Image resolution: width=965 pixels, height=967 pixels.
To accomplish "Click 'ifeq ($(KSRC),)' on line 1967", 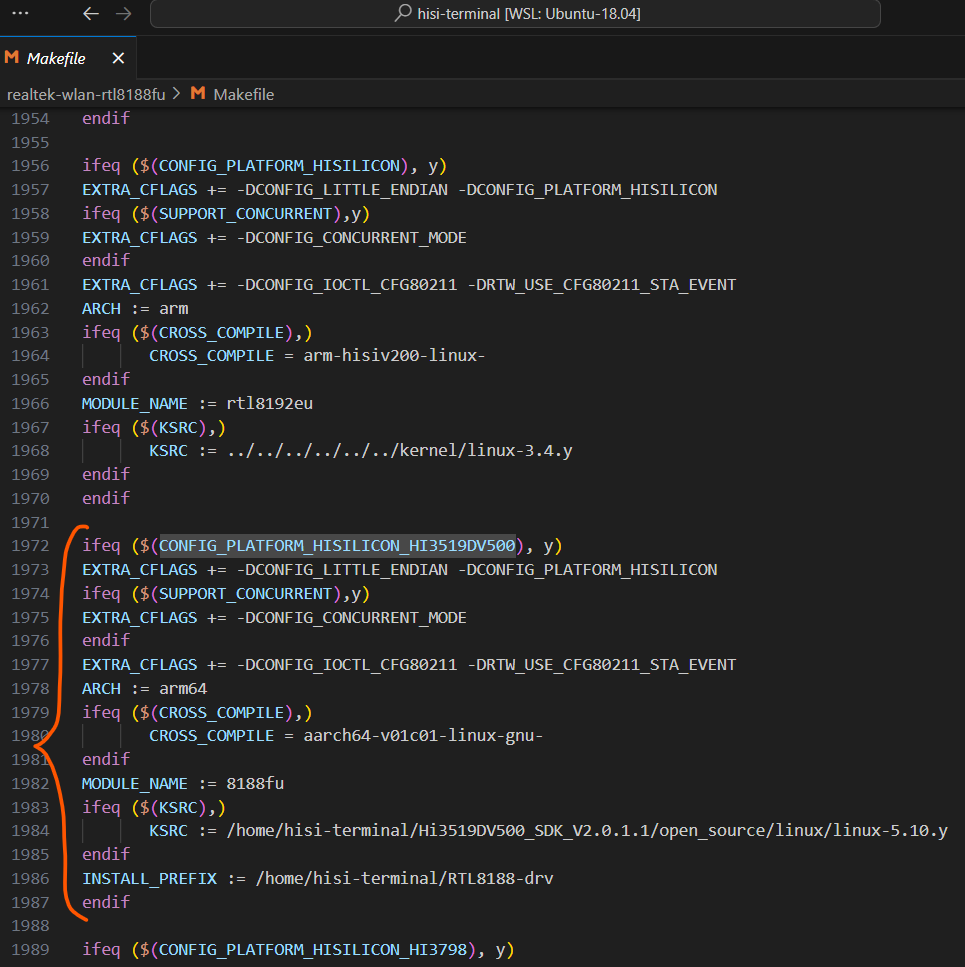I will (x=154, y=427).
